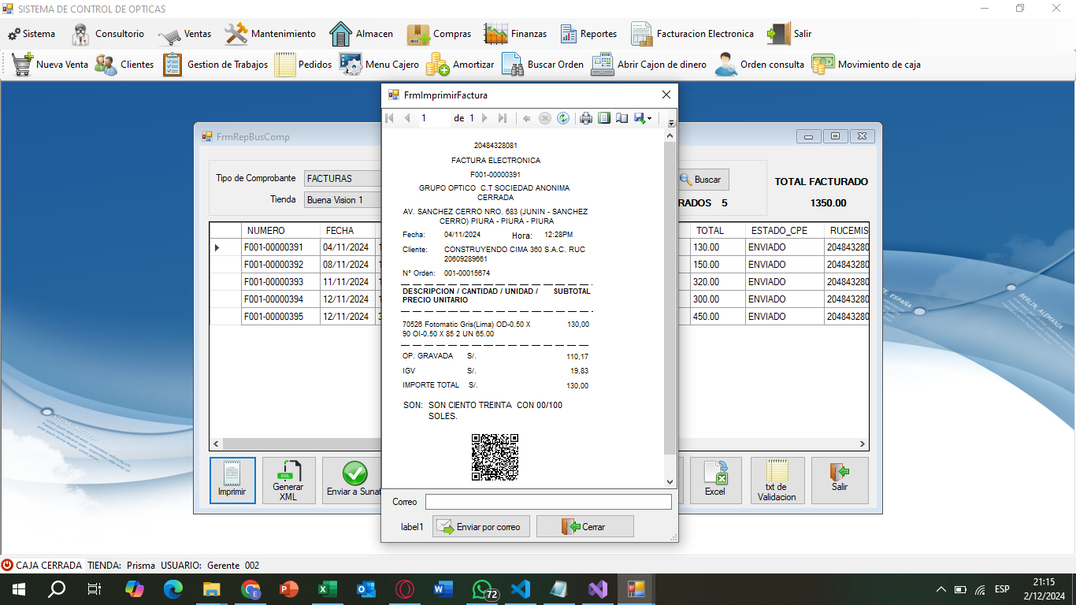Click the refresh icon in report viewer
Image resolution: width=1076 pixels, height=605 pixels.
tap(563, 118)
